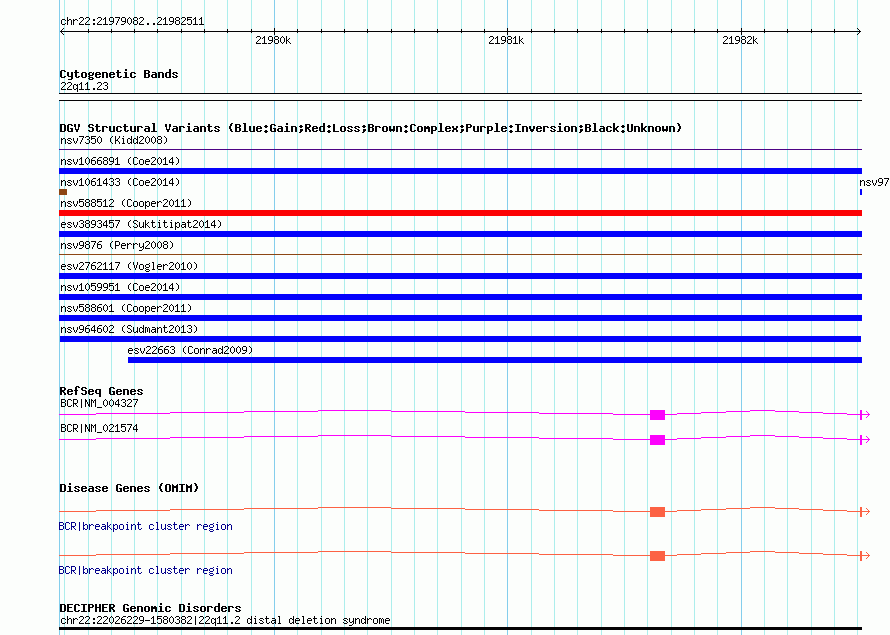890x635 pixels.
Task: Click the arrow end of BCR|NM_021574 transcript
Action: [x=864, y=440]
